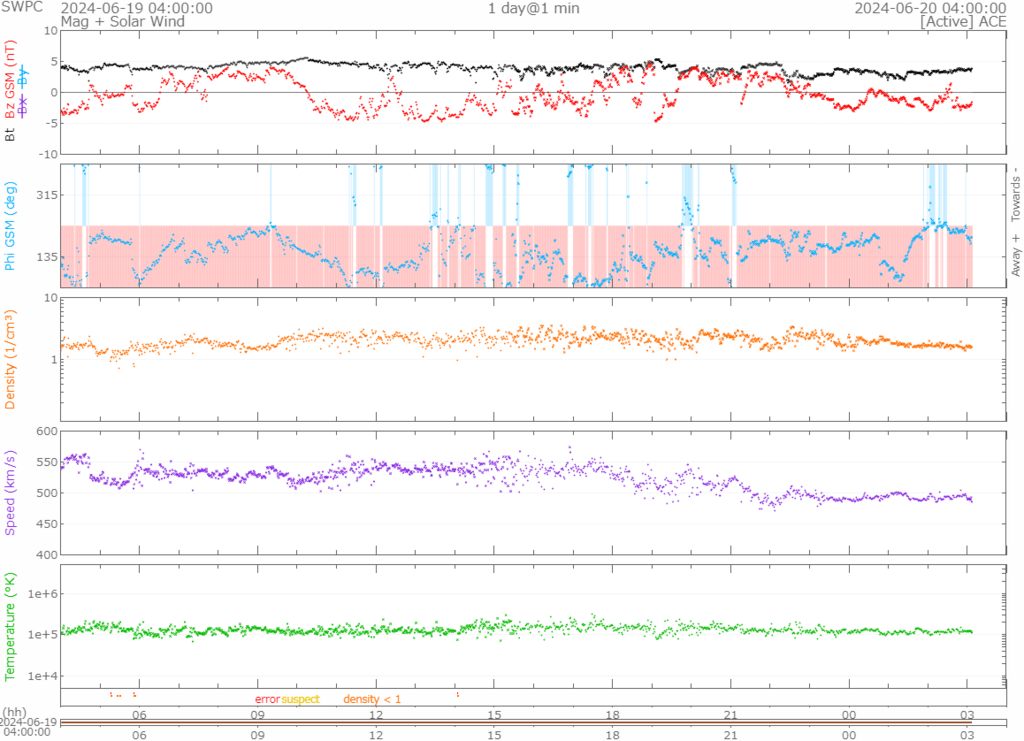The image size is (1024, 741).
Task: Click the black Bt series label
Action: coord(11,132)
